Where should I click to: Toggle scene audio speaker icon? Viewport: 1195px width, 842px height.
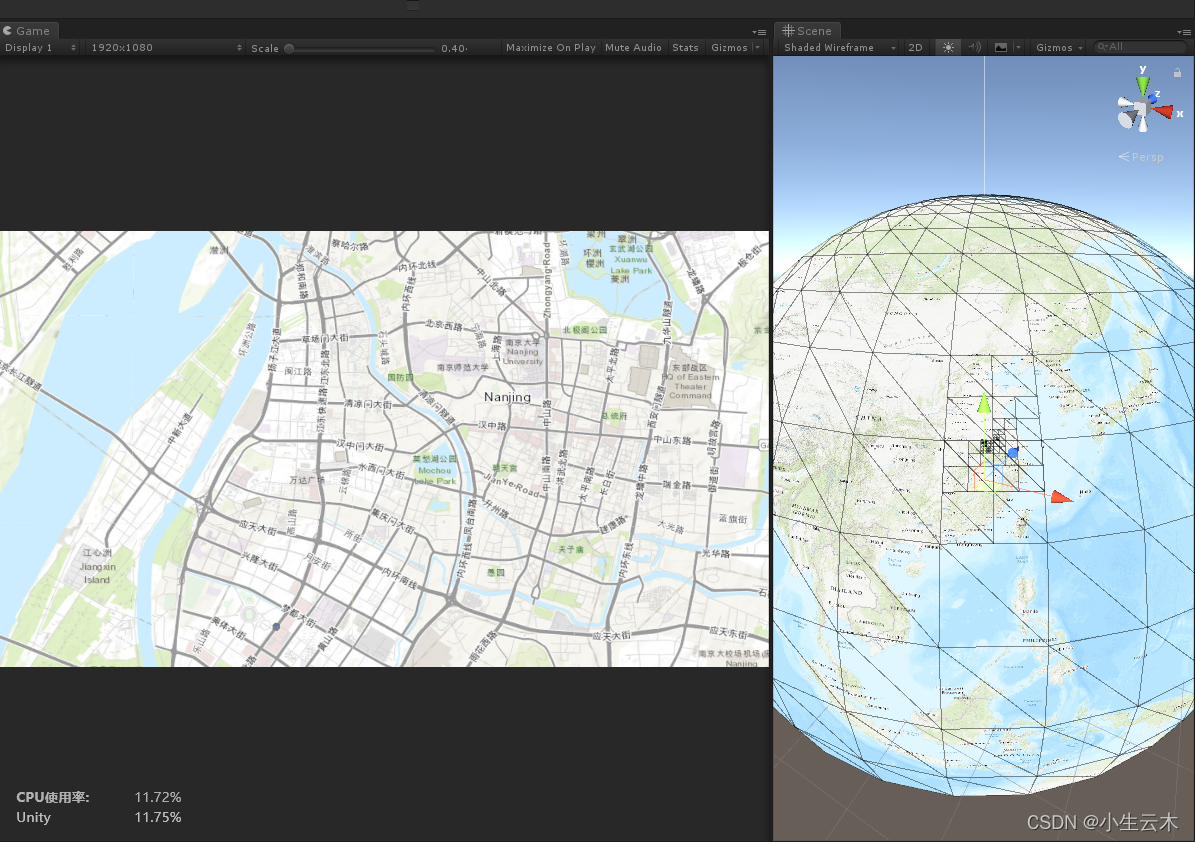pos(975,47)
